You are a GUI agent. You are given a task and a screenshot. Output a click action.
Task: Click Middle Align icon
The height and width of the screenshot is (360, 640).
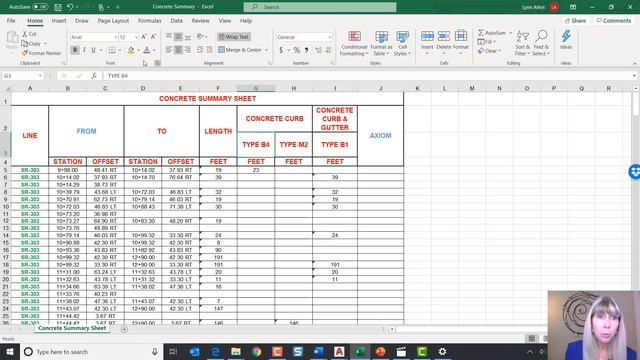click(178, 37)
